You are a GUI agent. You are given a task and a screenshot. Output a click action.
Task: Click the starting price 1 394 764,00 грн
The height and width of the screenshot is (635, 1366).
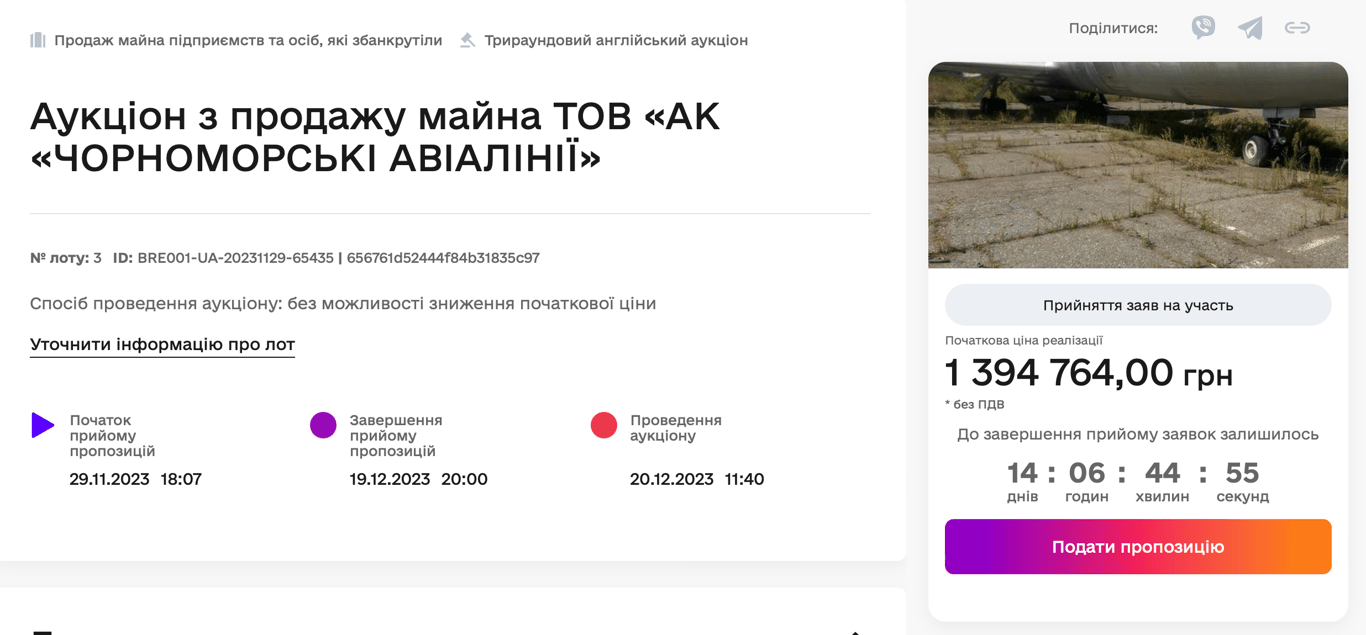pos(1089,373)
